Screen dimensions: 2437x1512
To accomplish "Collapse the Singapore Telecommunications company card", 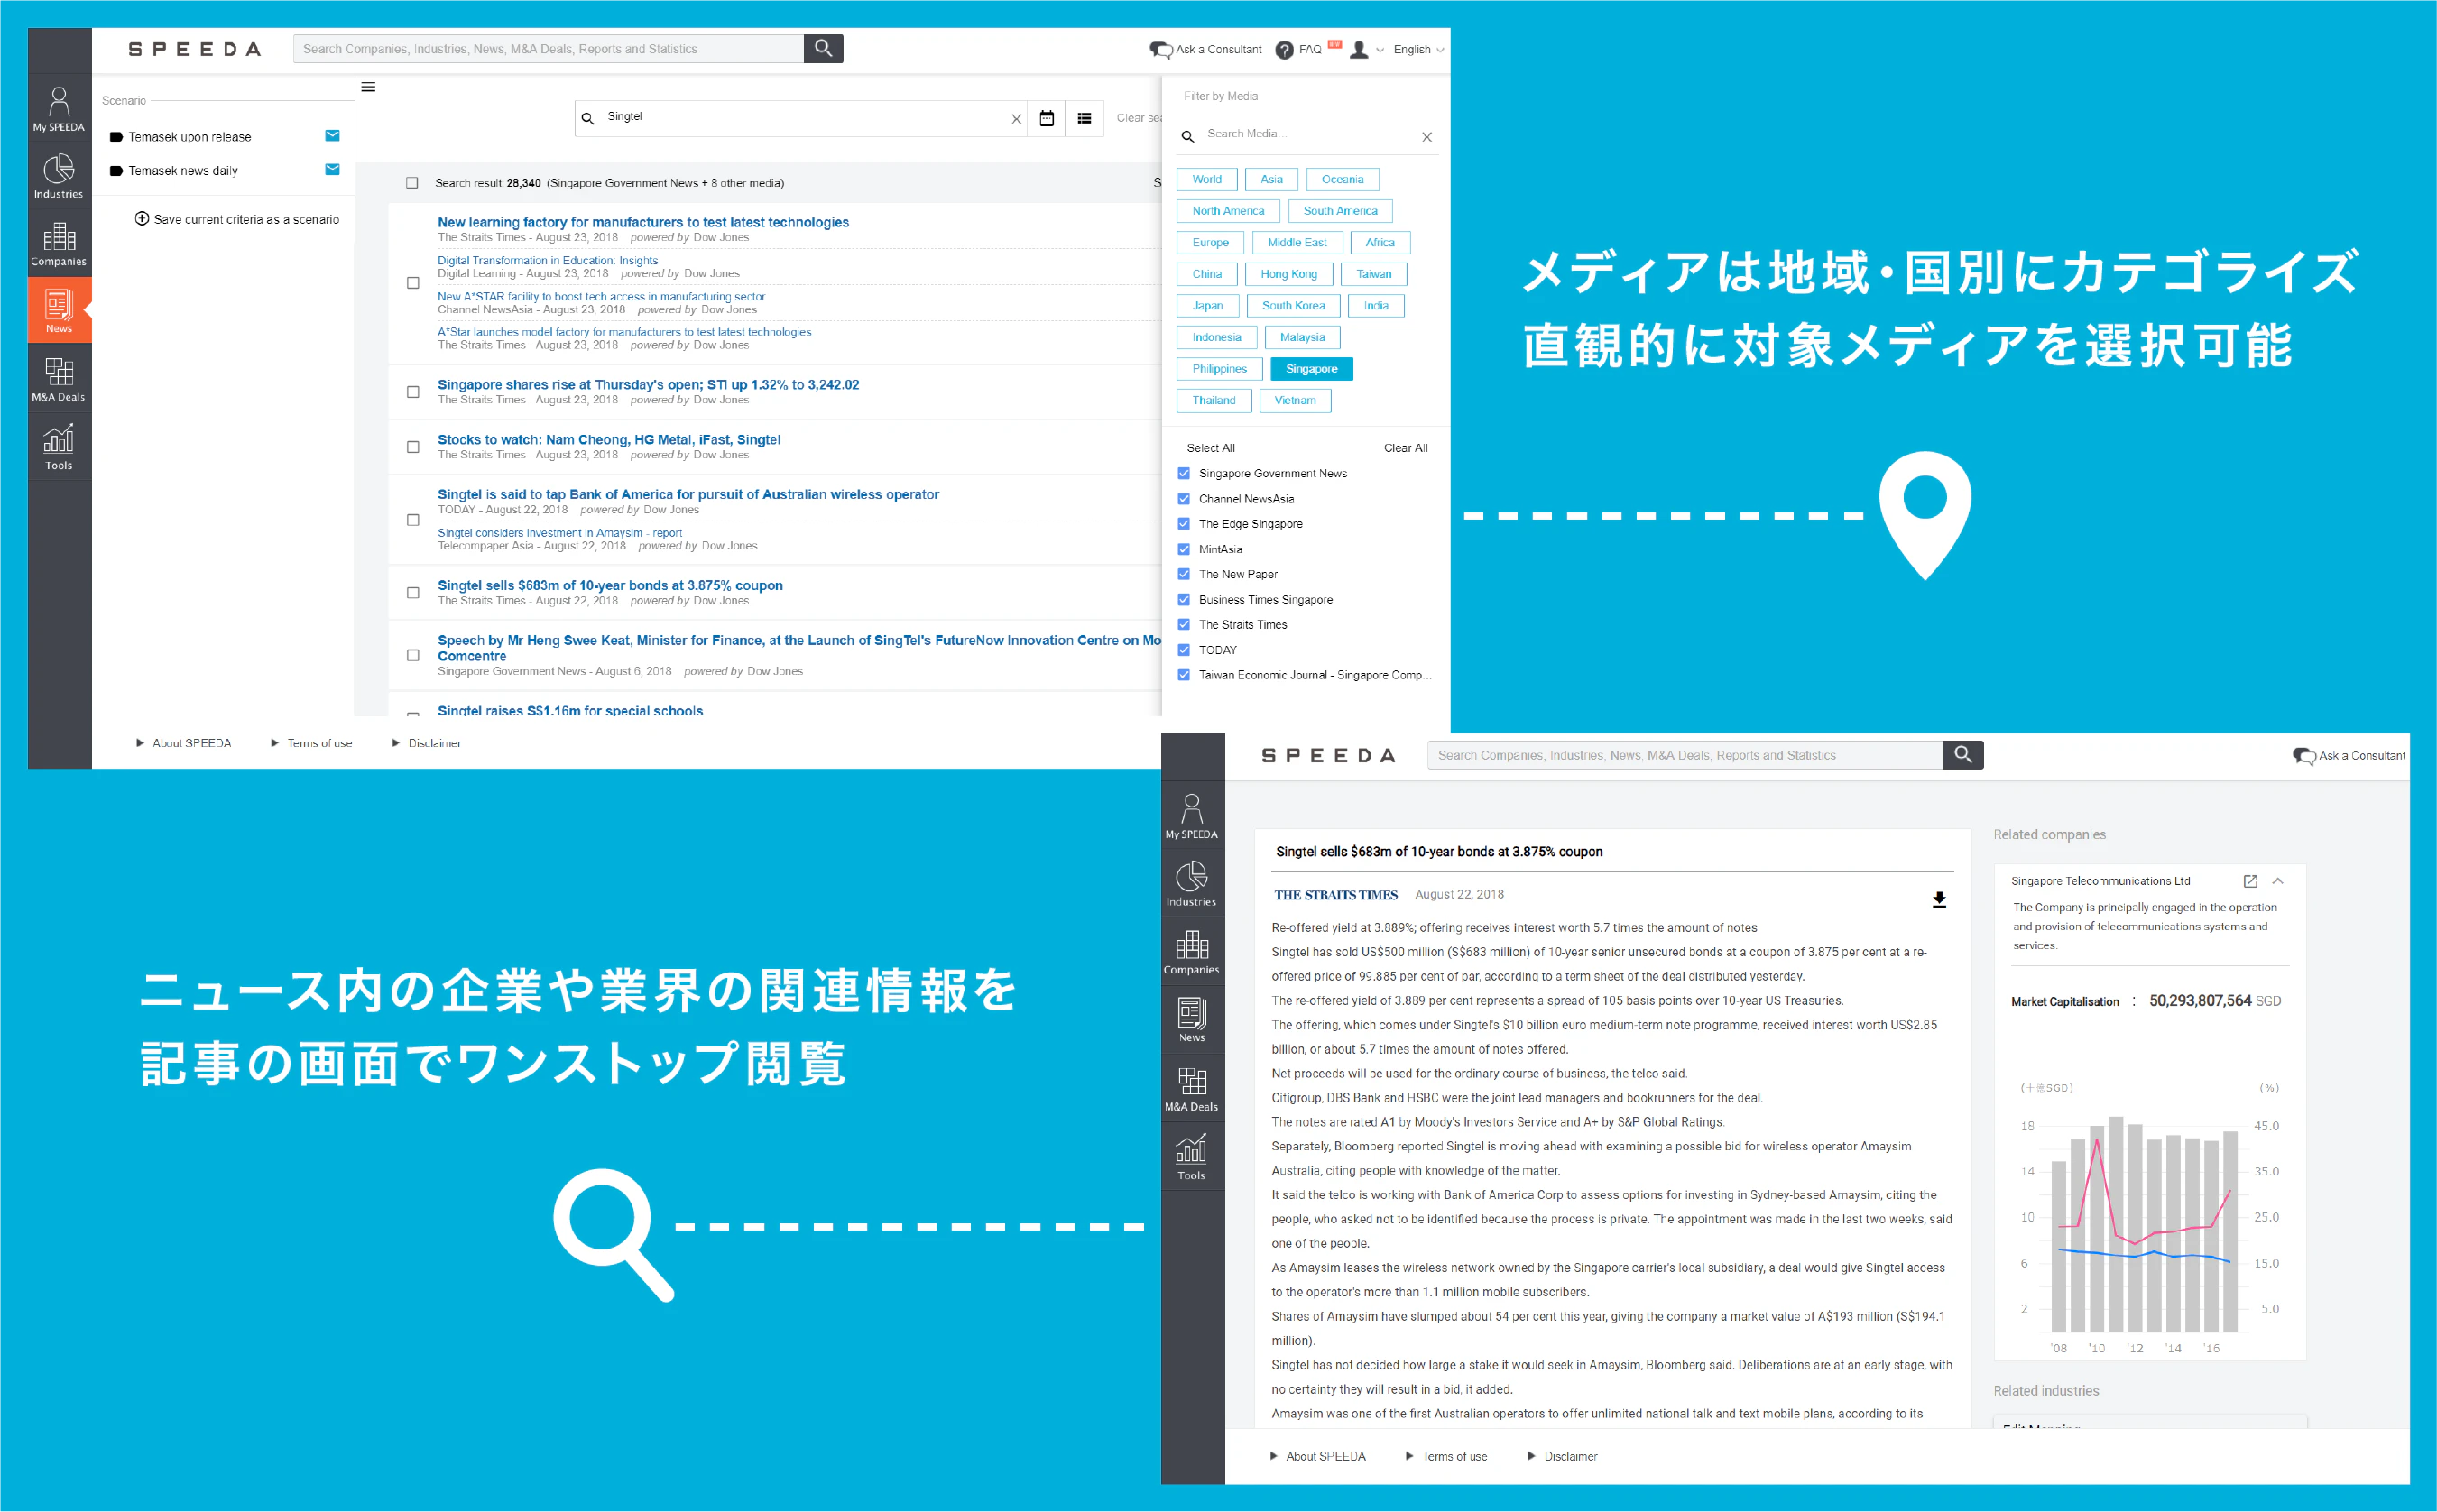I will (x=2278, y=881).
